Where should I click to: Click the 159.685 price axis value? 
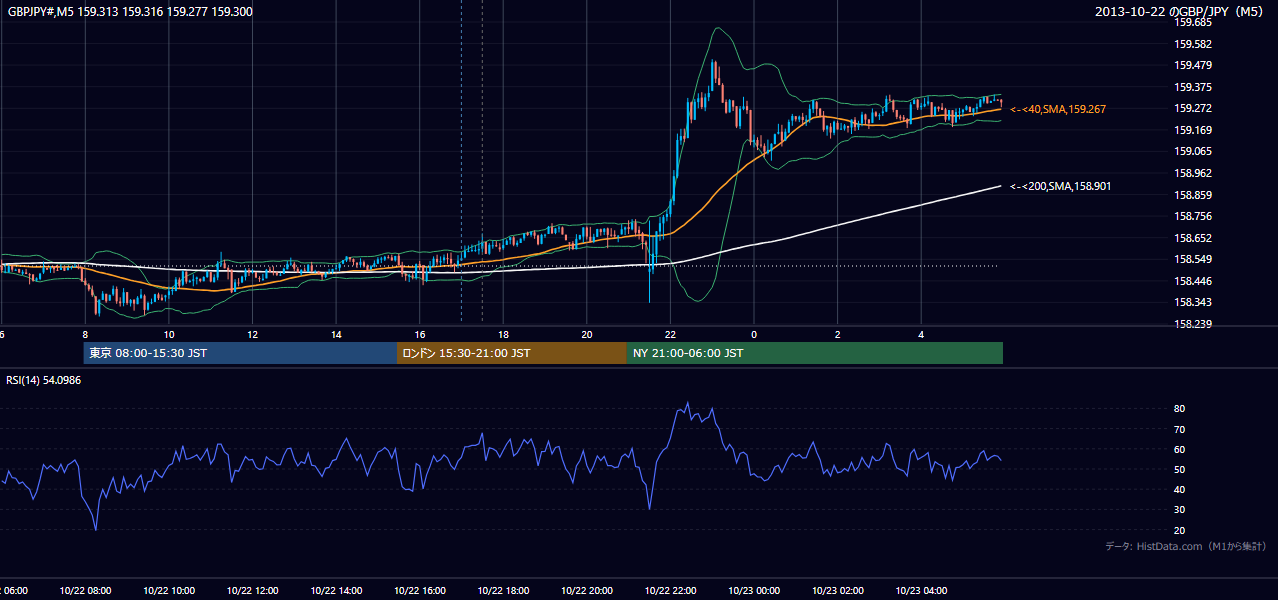(1193, 22)
